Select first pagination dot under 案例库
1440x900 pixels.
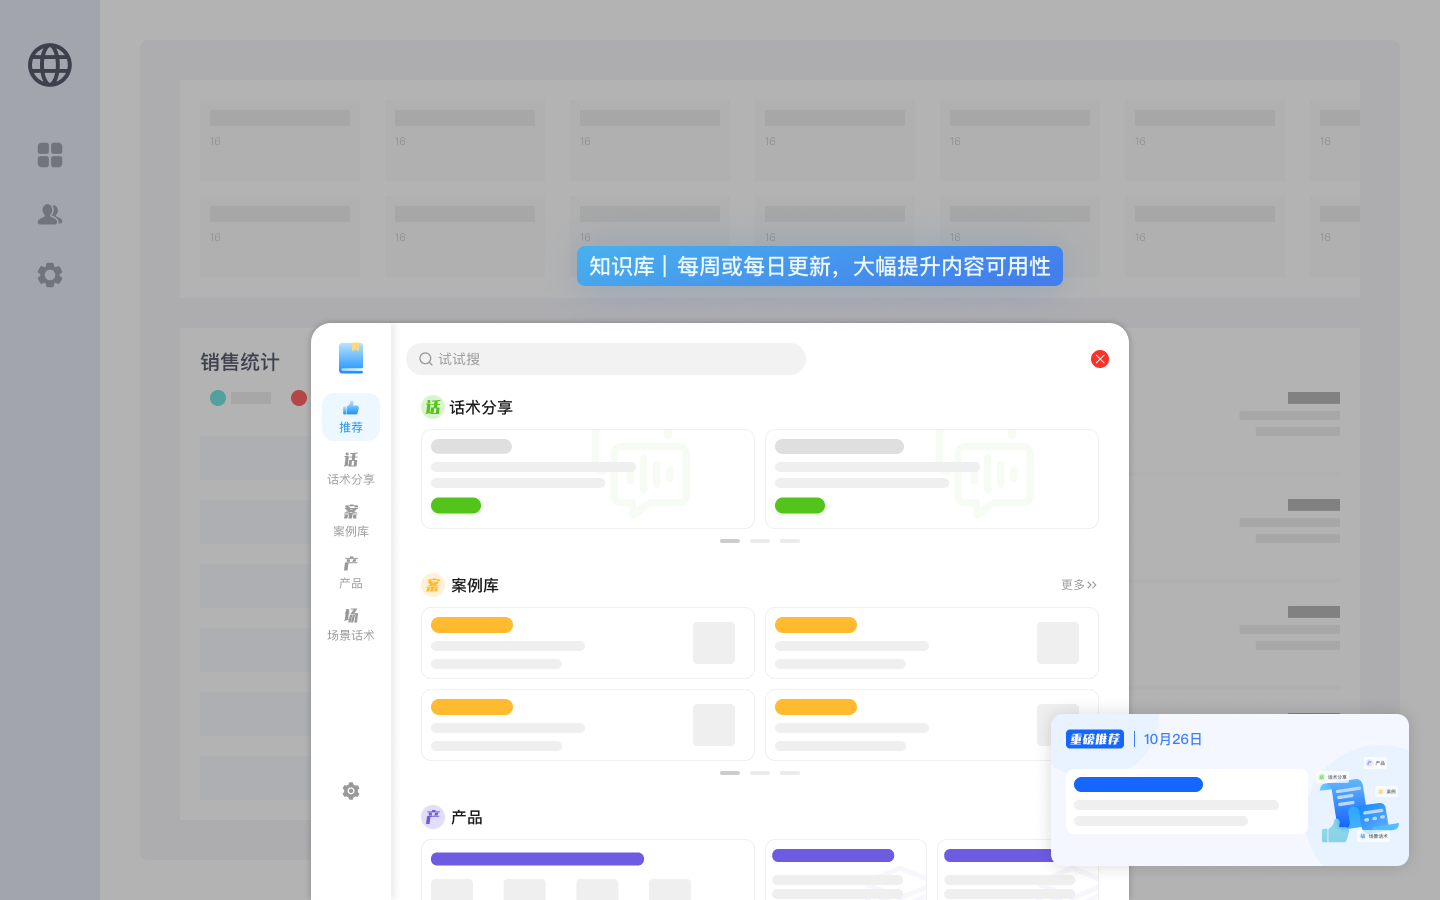pos(730,773)
